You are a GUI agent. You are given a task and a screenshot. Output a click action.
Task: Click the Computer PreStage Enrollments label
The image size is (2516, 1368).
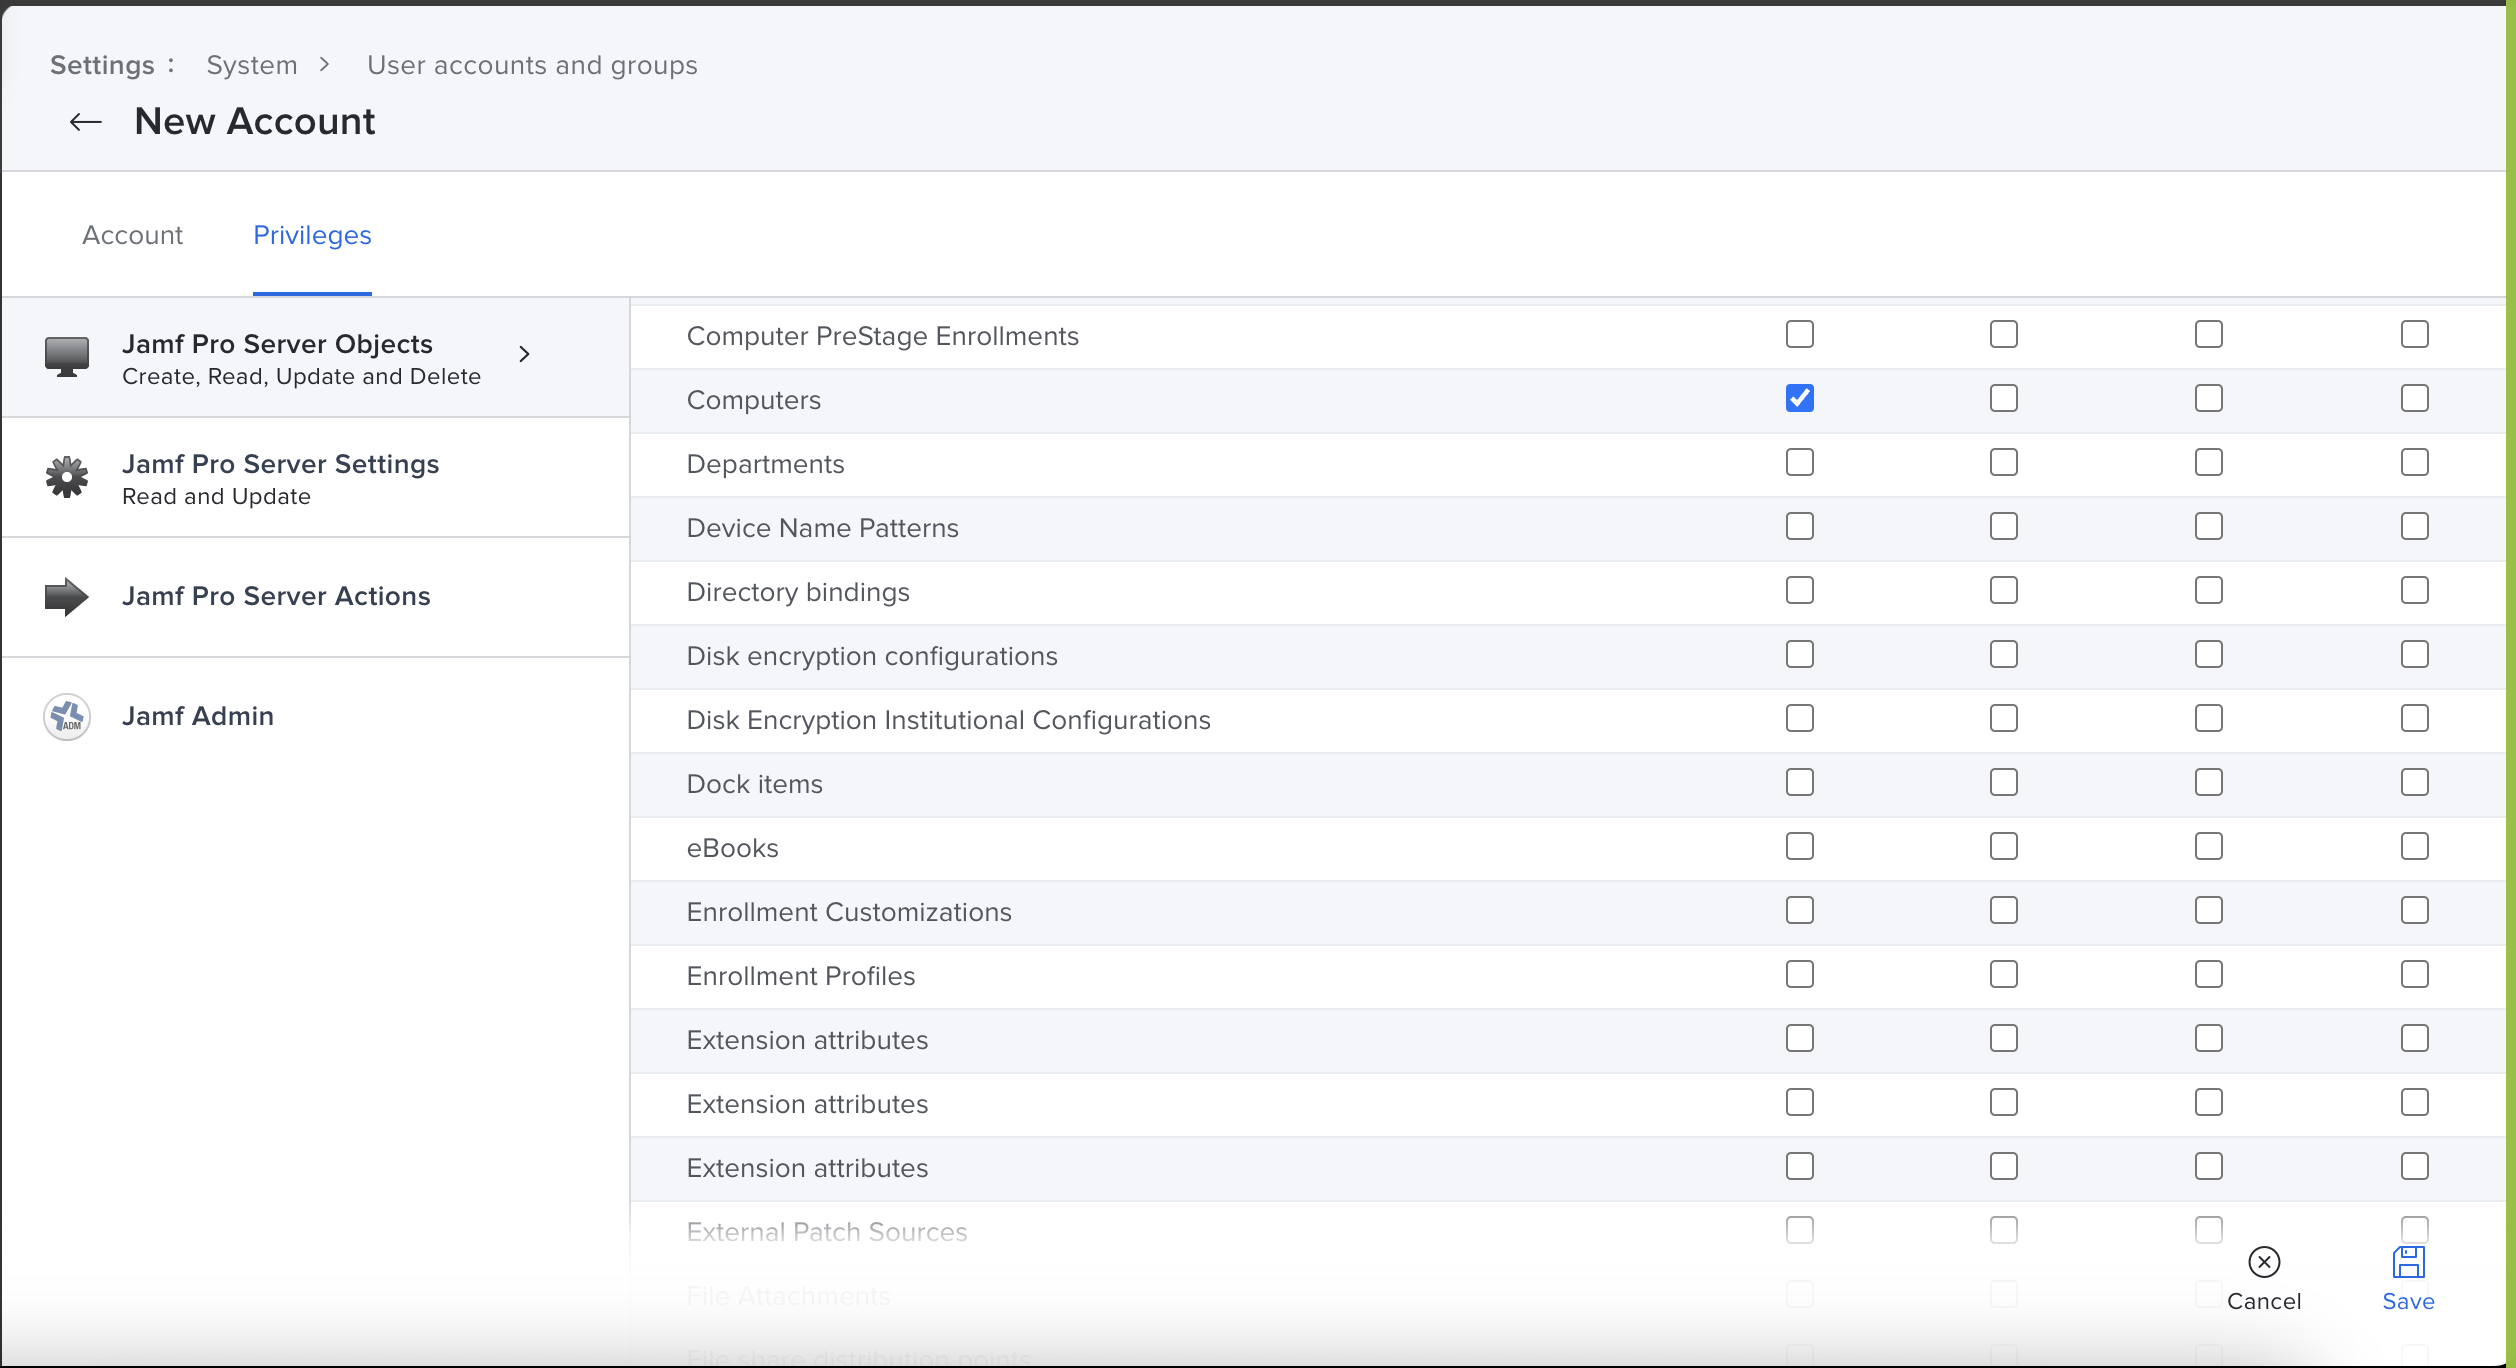[x=882, y=336]
